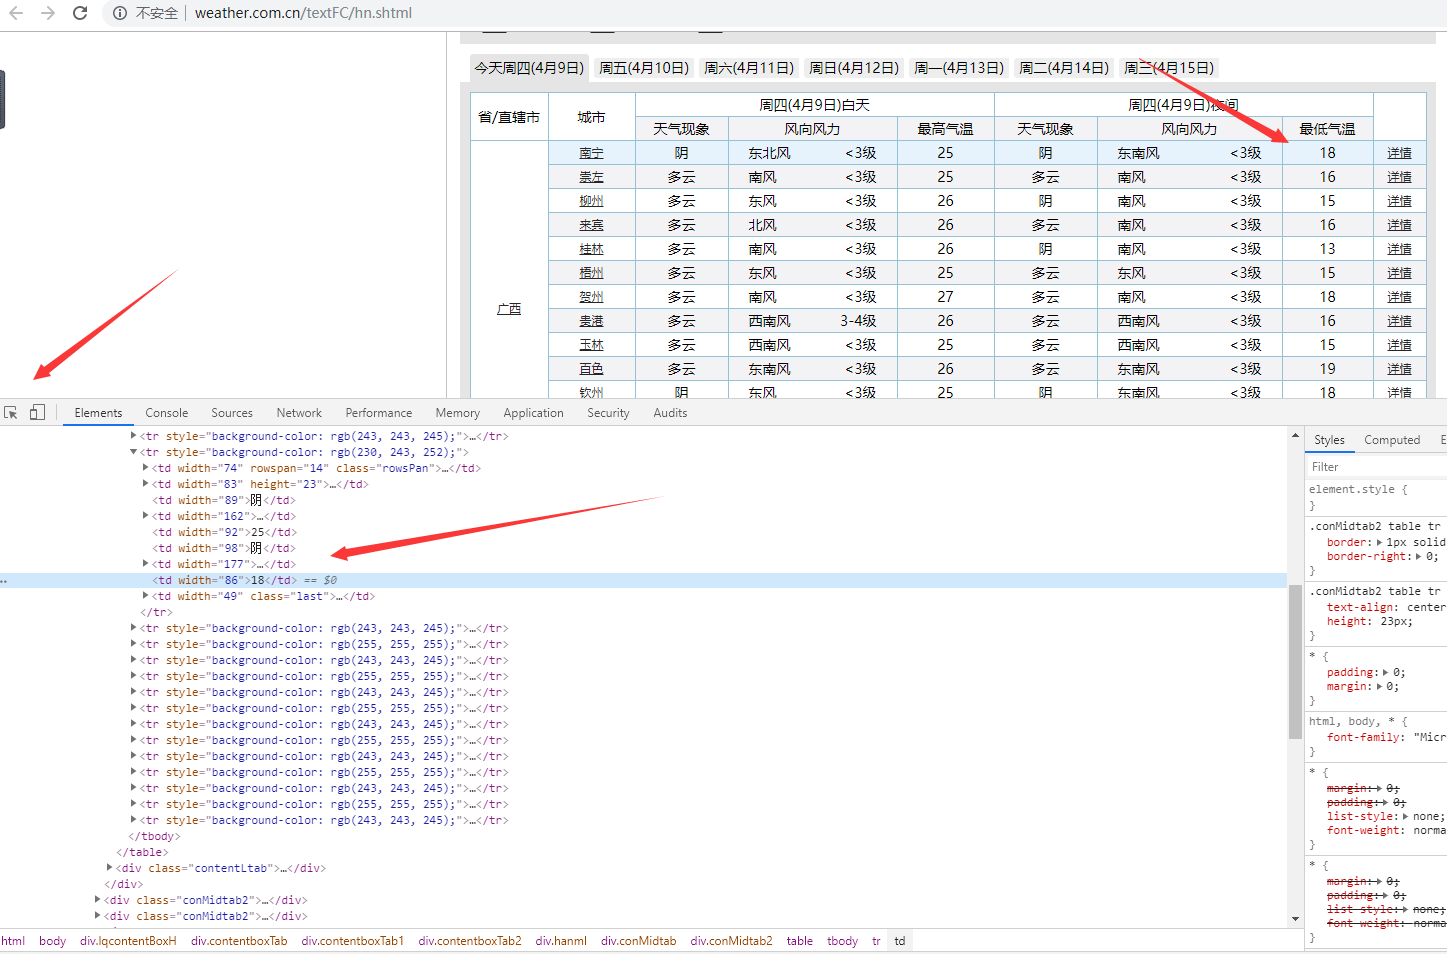Open 详情 link in the 贵港 row
Image resolution: width=1447 pixels, height=954 pixels.
tap(1399, 321)
